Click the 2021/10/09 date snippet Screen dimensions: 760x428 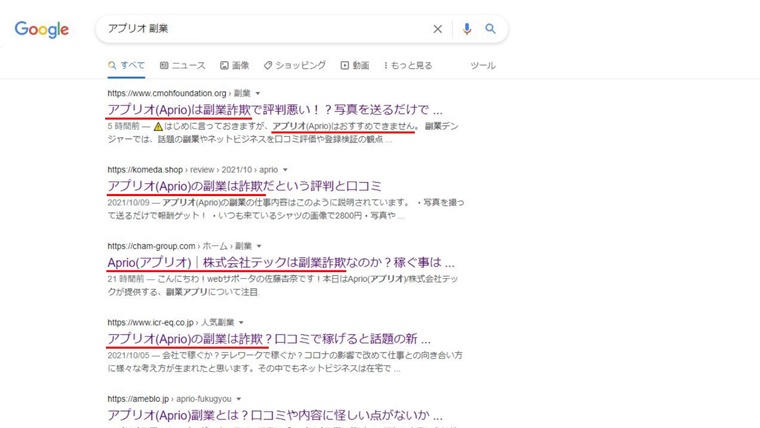(128, 202)
